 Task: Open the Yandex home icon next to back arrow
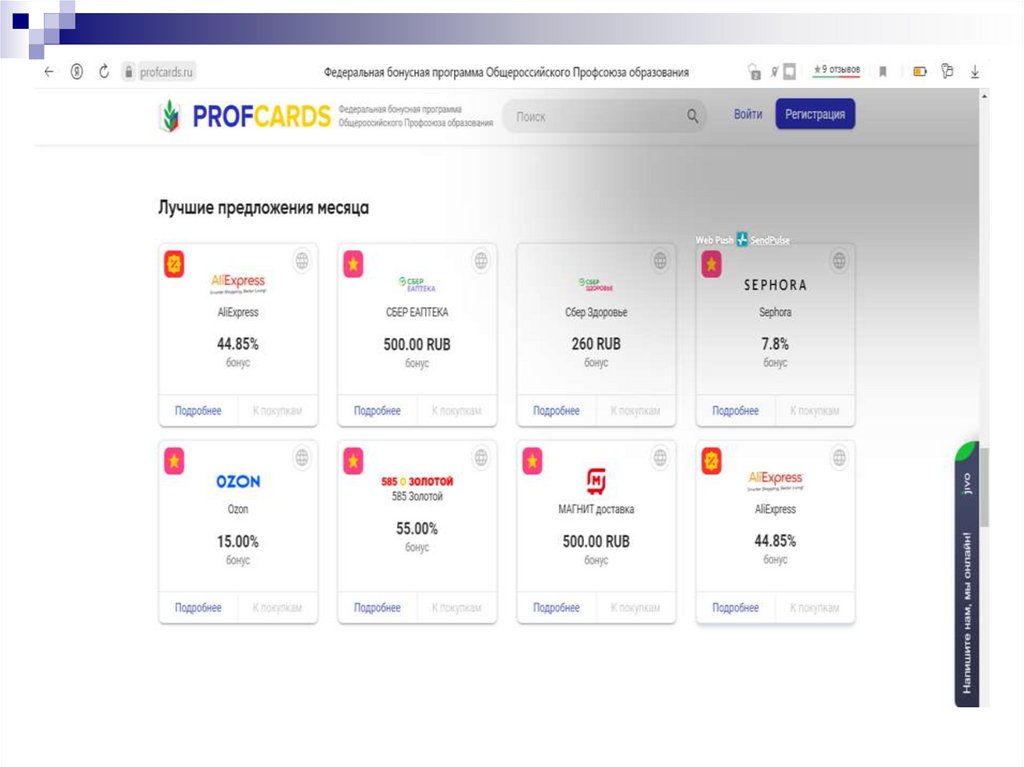(x=77, y=72)
